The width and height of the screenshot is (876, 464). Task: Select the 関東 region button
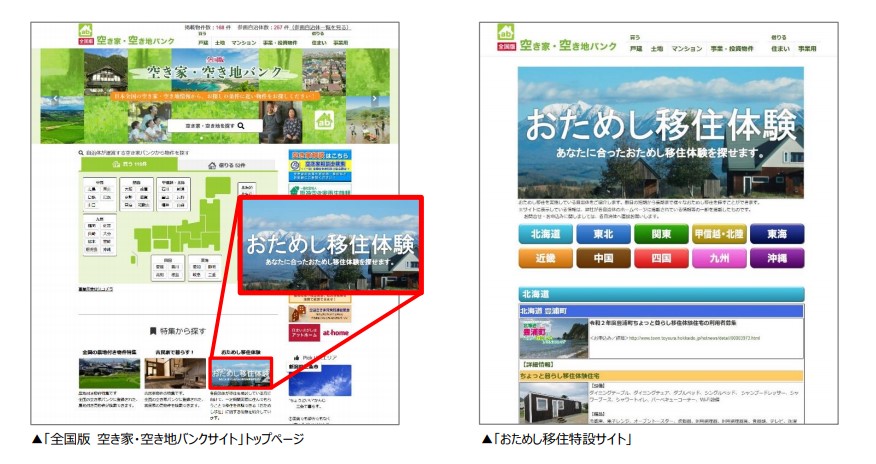pos(661,234)
